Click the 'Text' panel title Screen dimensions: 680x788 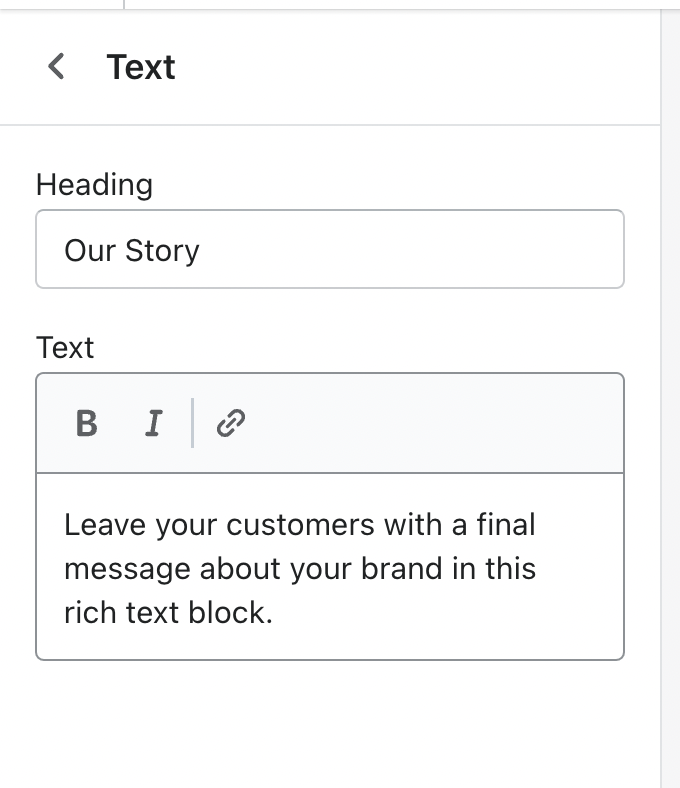pos(141,67)
